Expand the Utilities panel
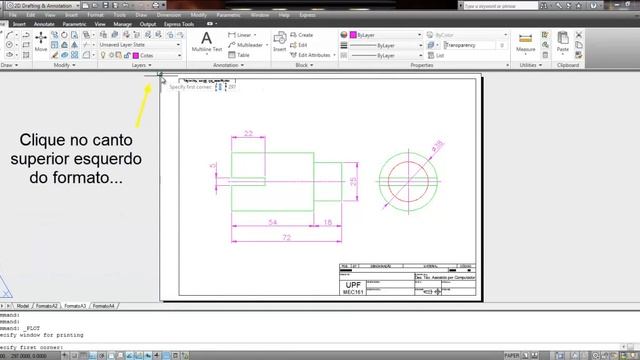 531,65
